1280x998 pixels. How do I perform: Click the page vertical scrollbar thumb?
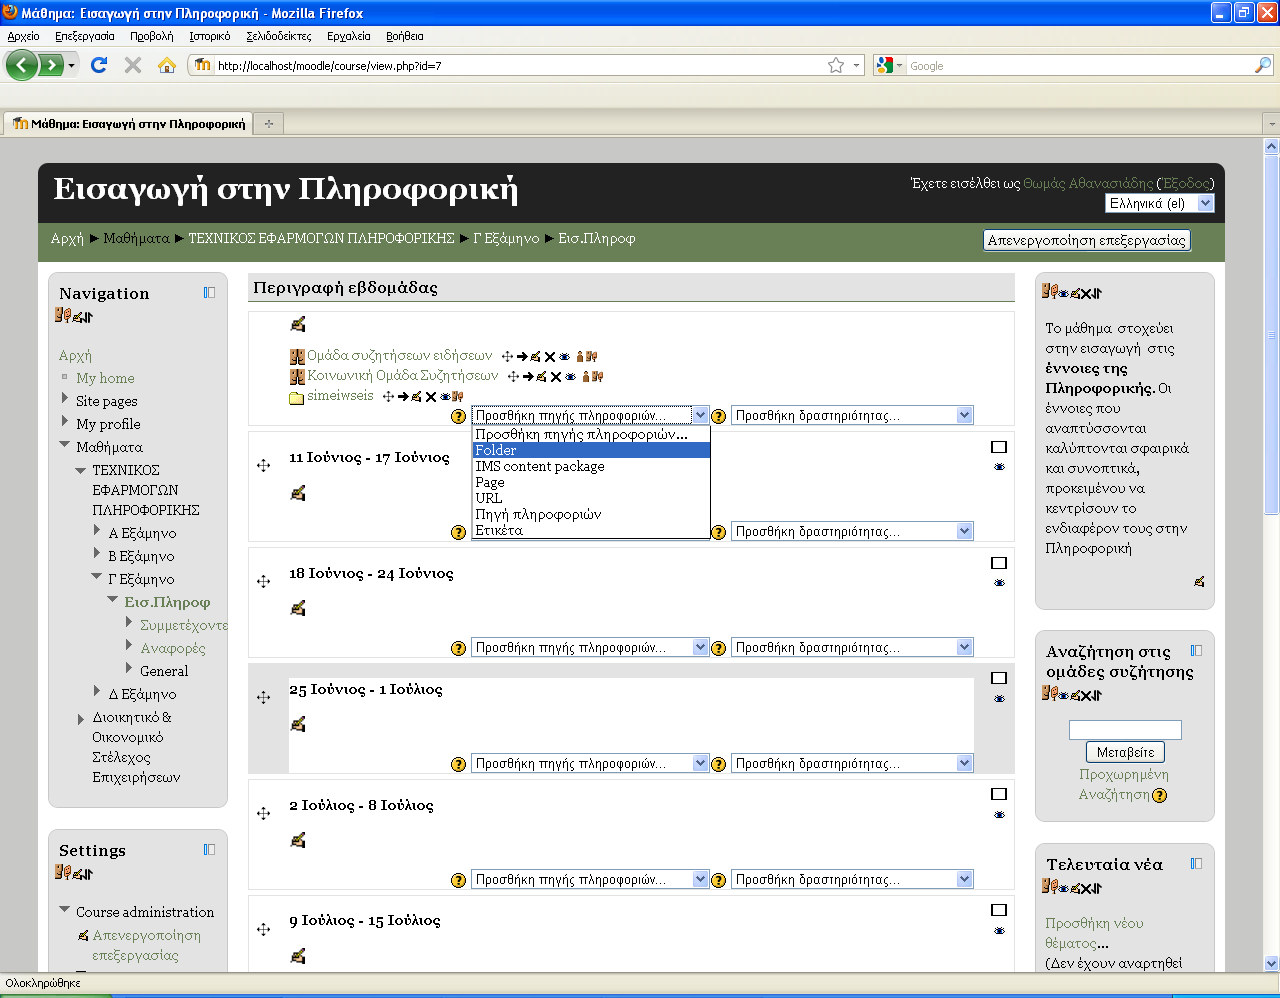[1271, 336]
